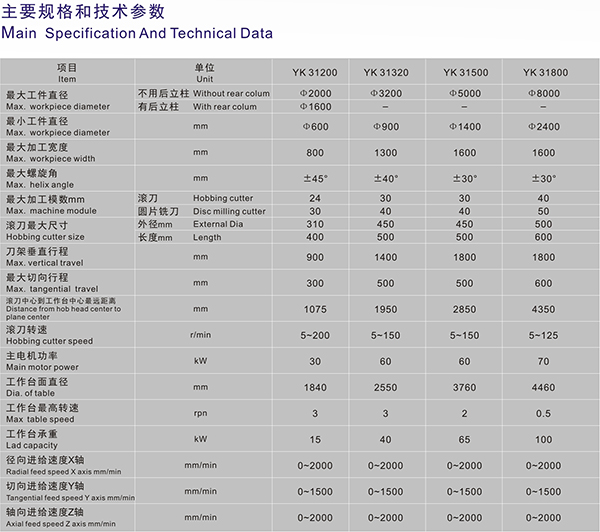Click the 'Φ1400' cell
Image resolution: width=600 pixels, height=532 pixels.
(x=465, y=127)
